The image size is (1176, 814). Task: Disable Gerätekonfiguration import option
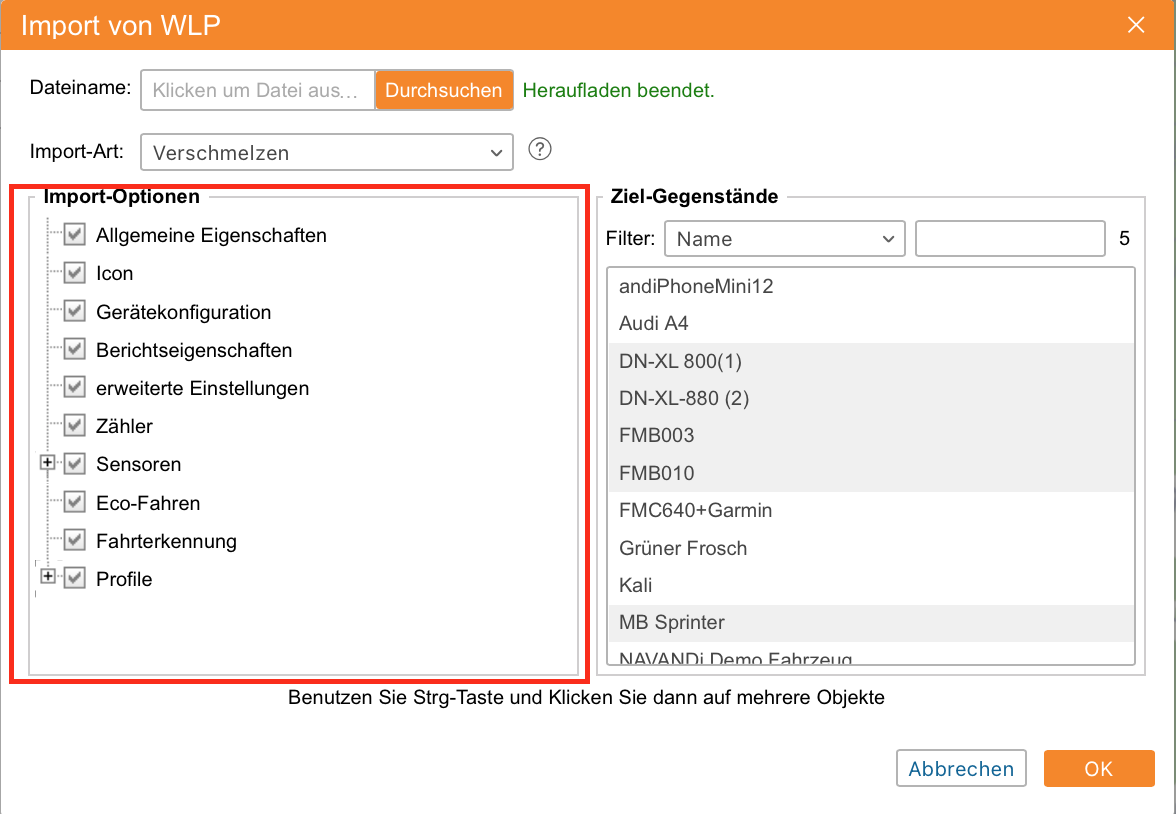tap(74, 312)
